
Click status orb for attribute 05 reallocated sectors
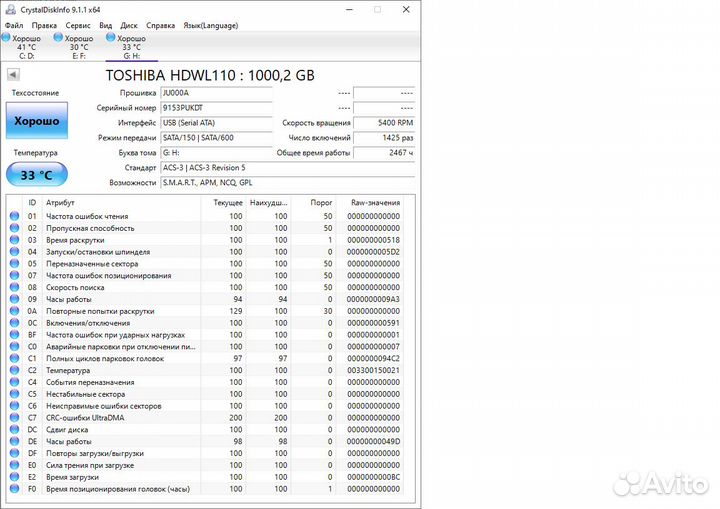(x=14, y=264)
